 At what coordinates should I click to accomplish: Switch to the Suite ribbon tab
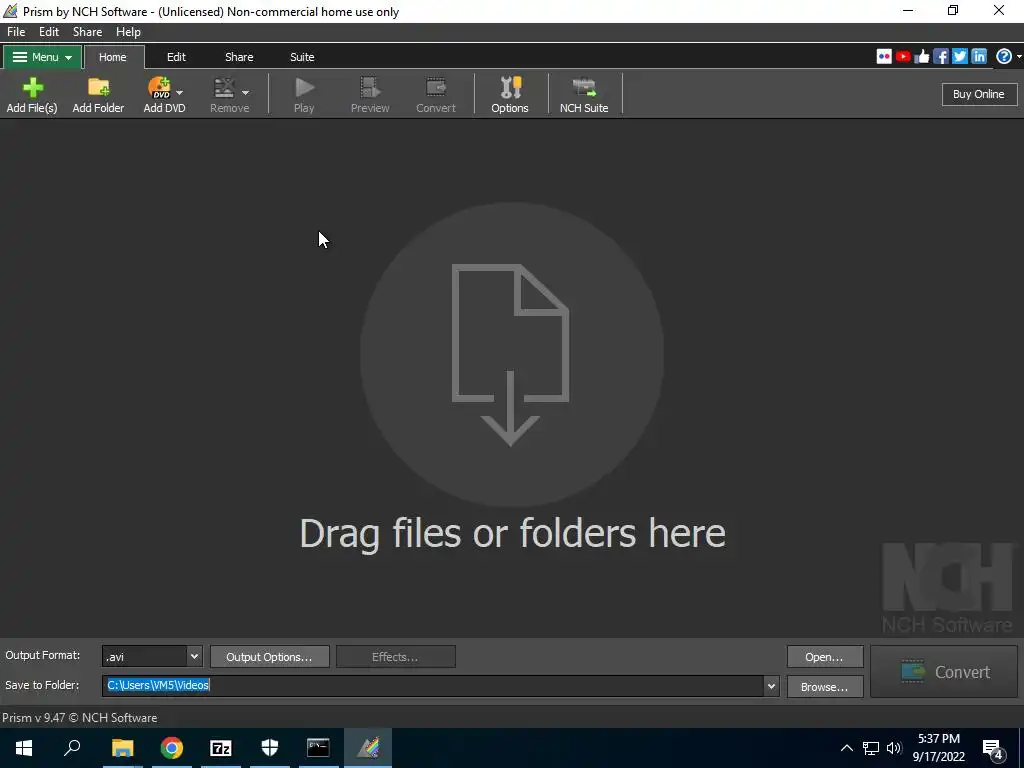pos(302,57)
